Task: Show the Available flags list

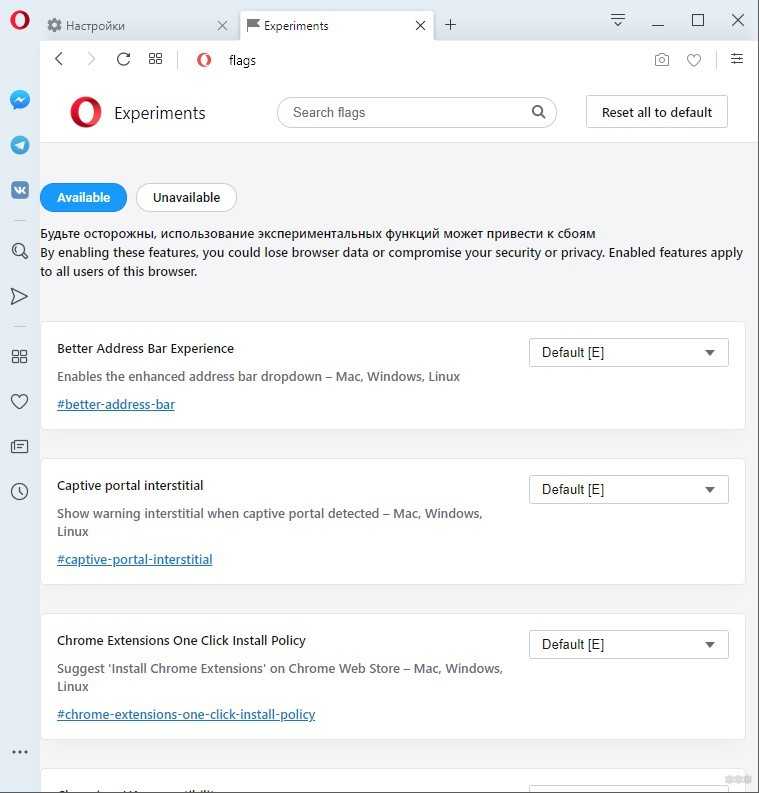Action: click(x=83, y=197)
